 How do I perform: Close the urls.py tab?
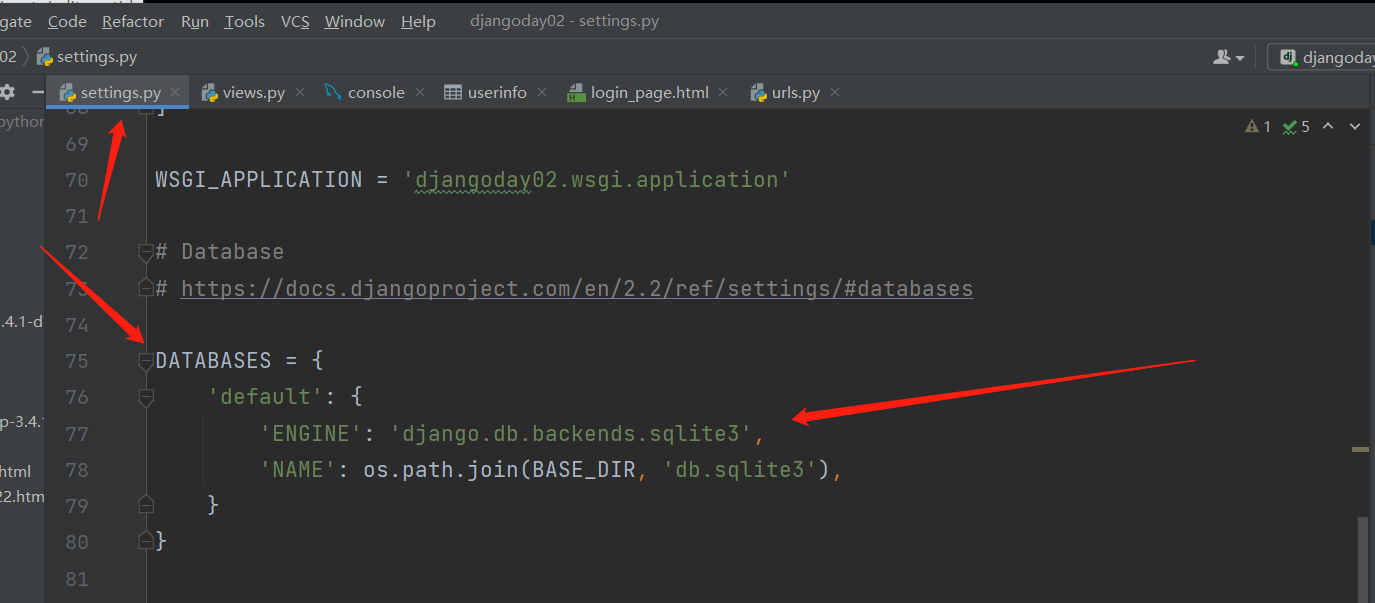click(835, 92)
